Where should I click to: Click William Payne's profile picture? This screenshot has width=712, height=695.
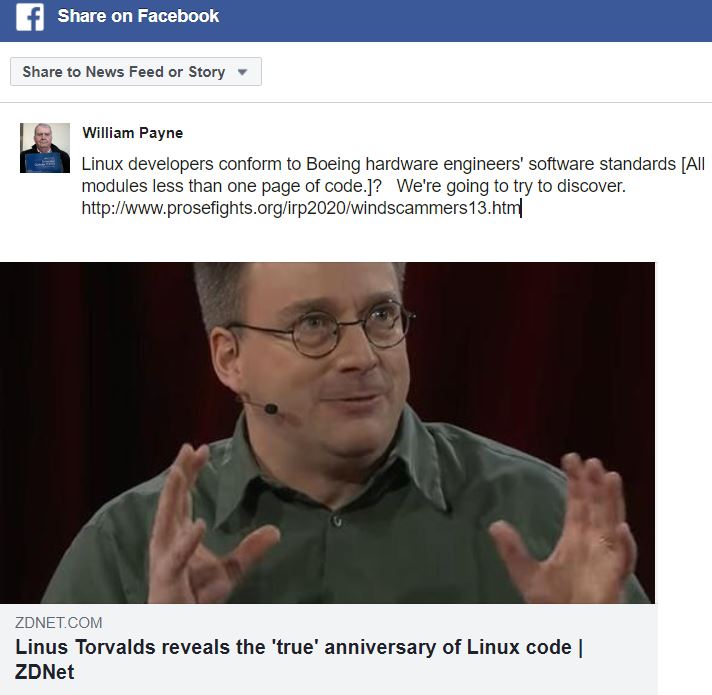(45, 148)
